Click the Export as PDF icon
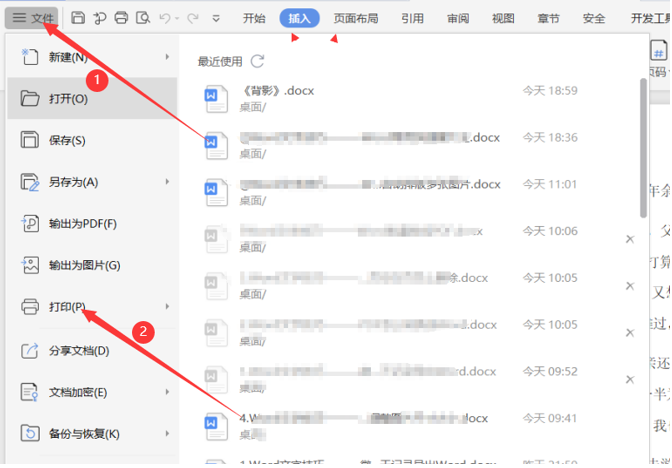 coord(30,224)
